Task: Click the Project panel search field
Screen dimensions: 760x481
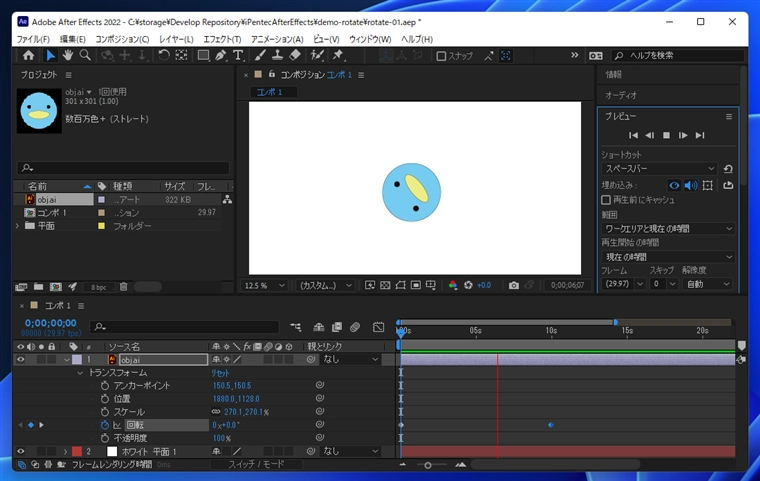Action: click(x=123, y=168)
